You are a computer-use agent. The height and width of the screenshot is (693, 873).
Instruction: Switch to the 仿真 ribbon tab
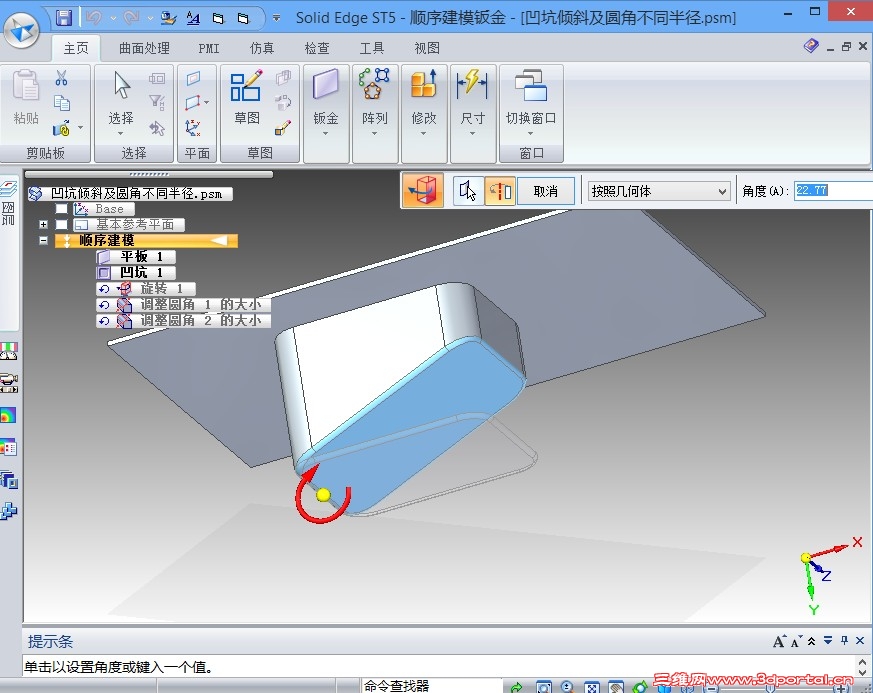pos(262,48)
